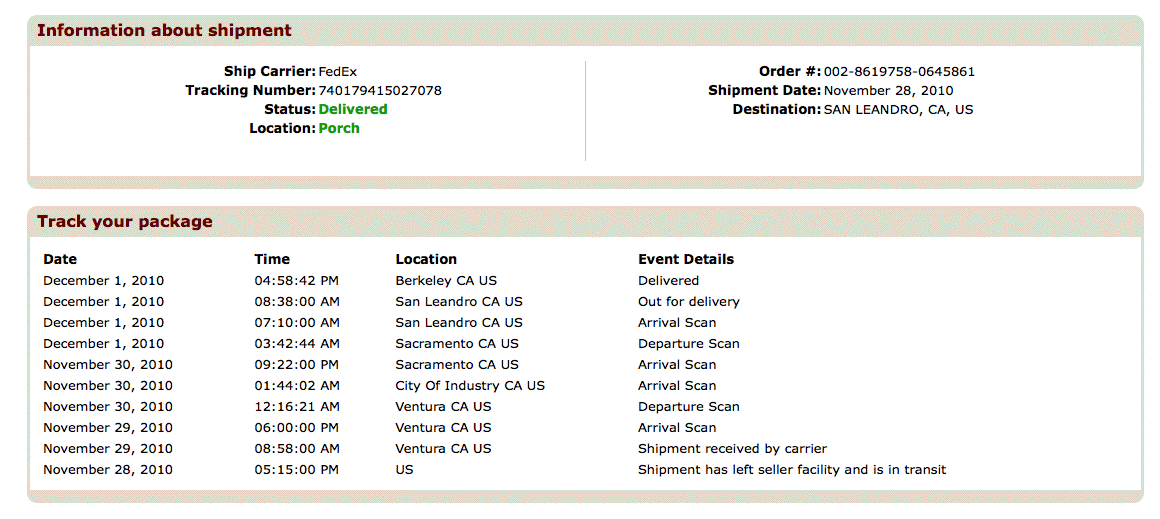The image size is (1160, 519).
Task: Select the FedEx ship carrier value
Action: tap(338, 72)
